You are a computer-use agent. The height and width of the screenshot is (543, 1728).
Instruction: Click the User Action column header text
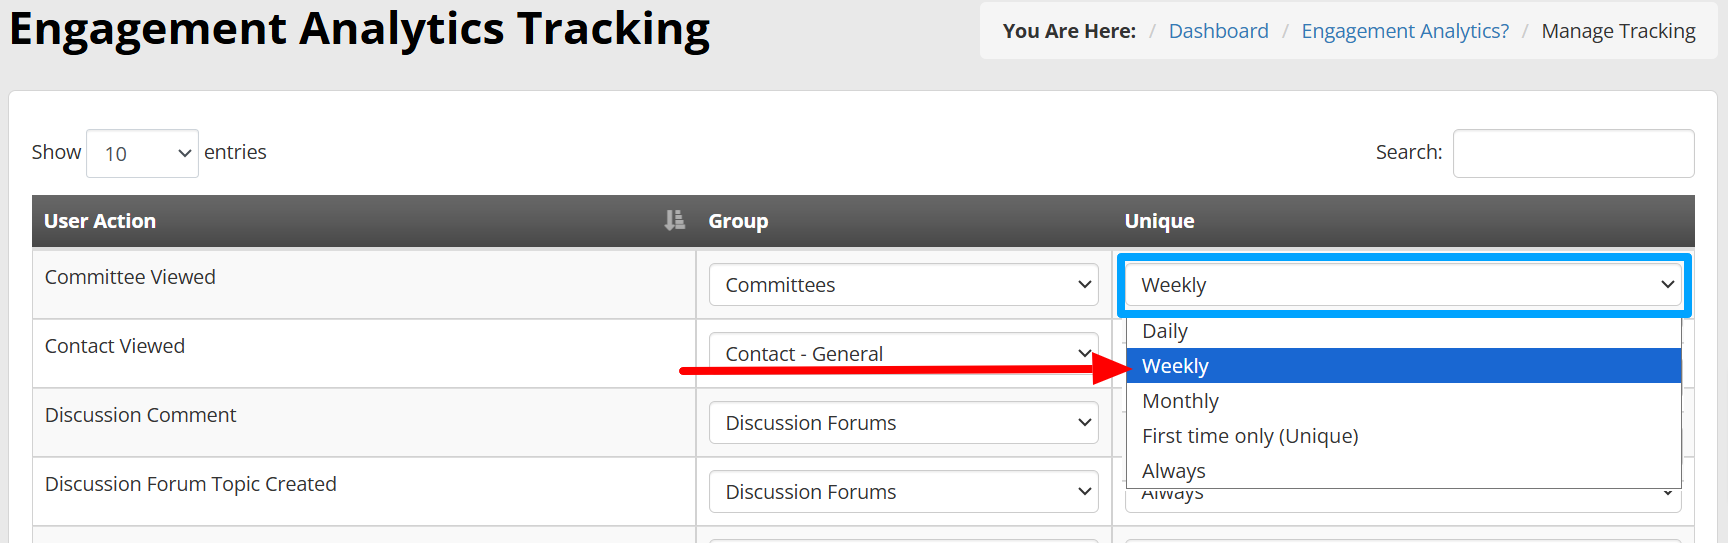(x=100, y=221)
